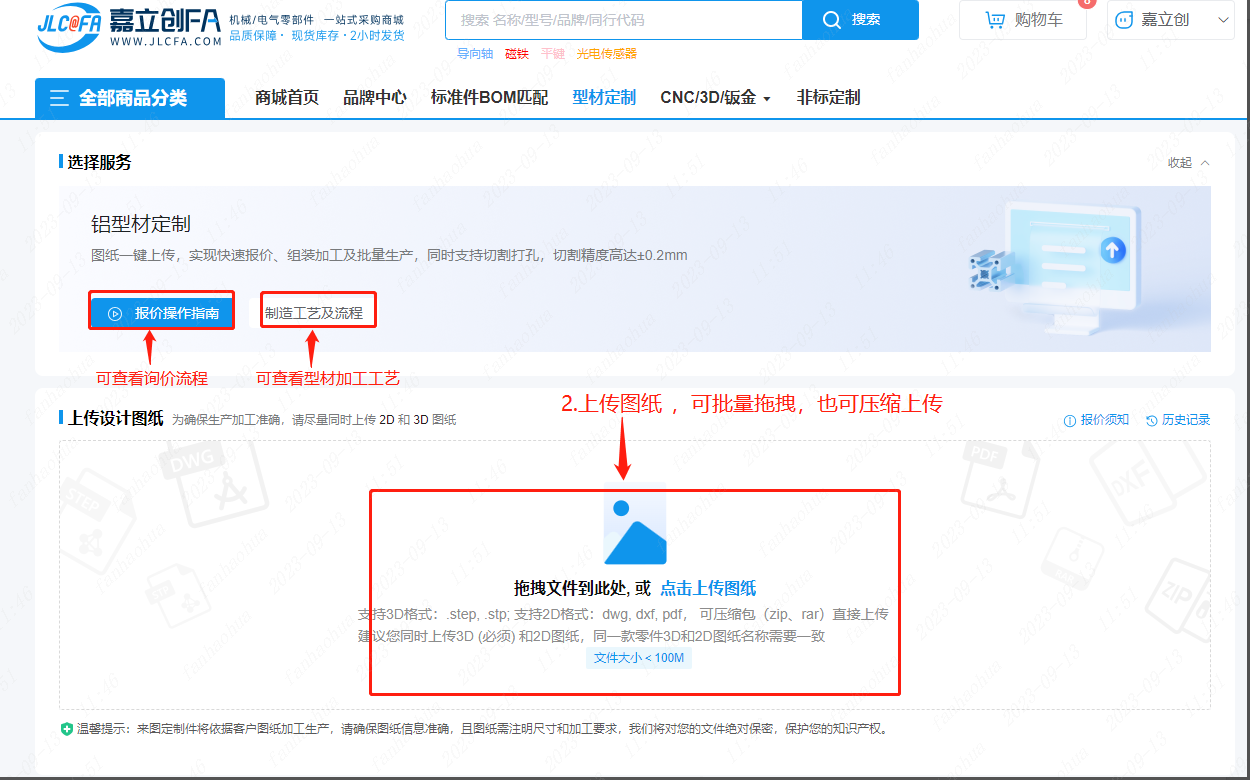Focus the product search input field
Screen dimensions: 1250x780
coord(625,20)
